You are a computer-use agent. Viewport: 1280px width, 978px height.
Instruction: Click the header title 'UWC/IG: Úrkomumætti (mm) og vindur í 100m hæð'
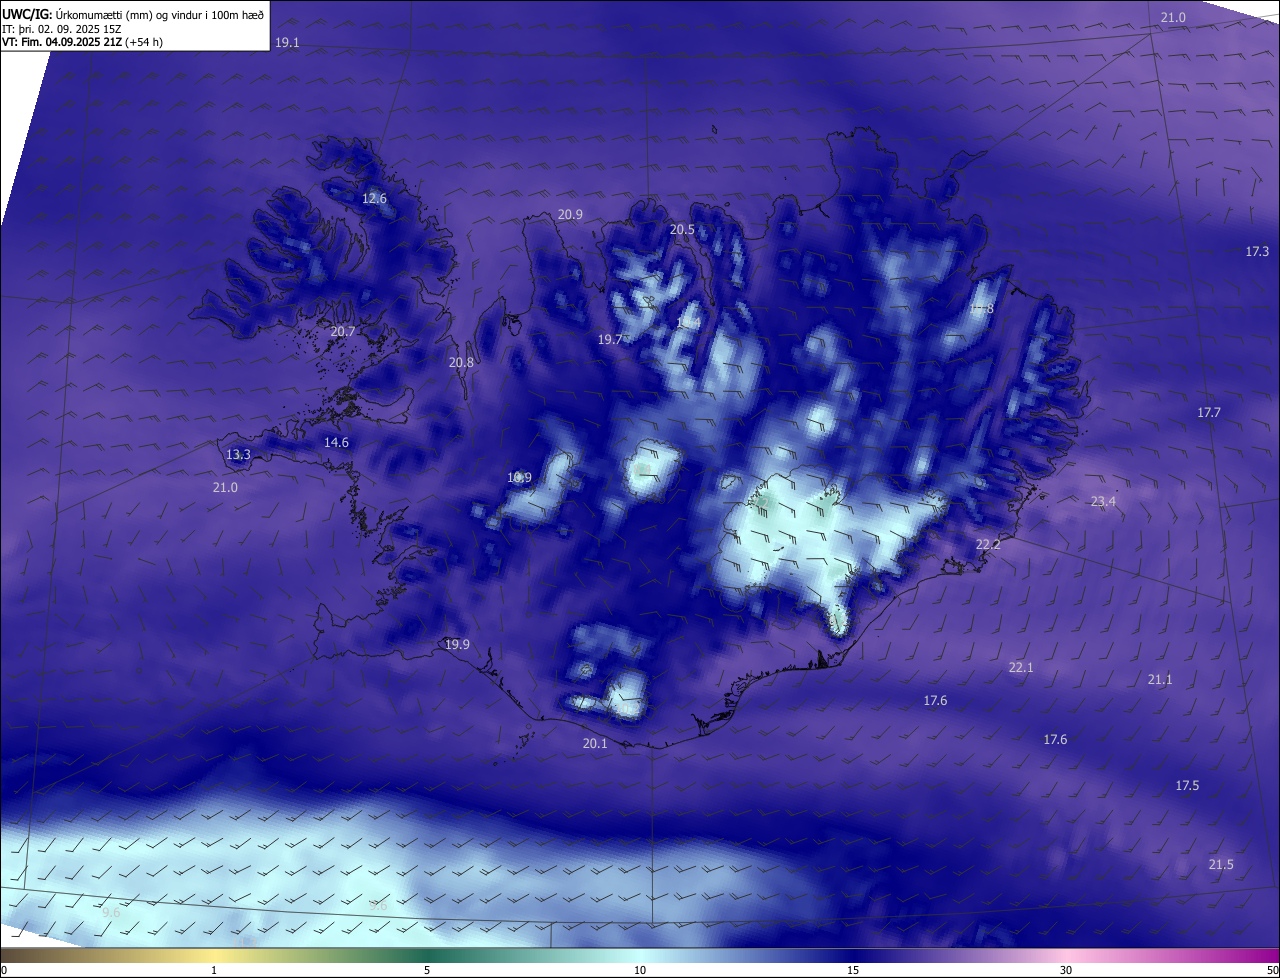click(133, 14)
